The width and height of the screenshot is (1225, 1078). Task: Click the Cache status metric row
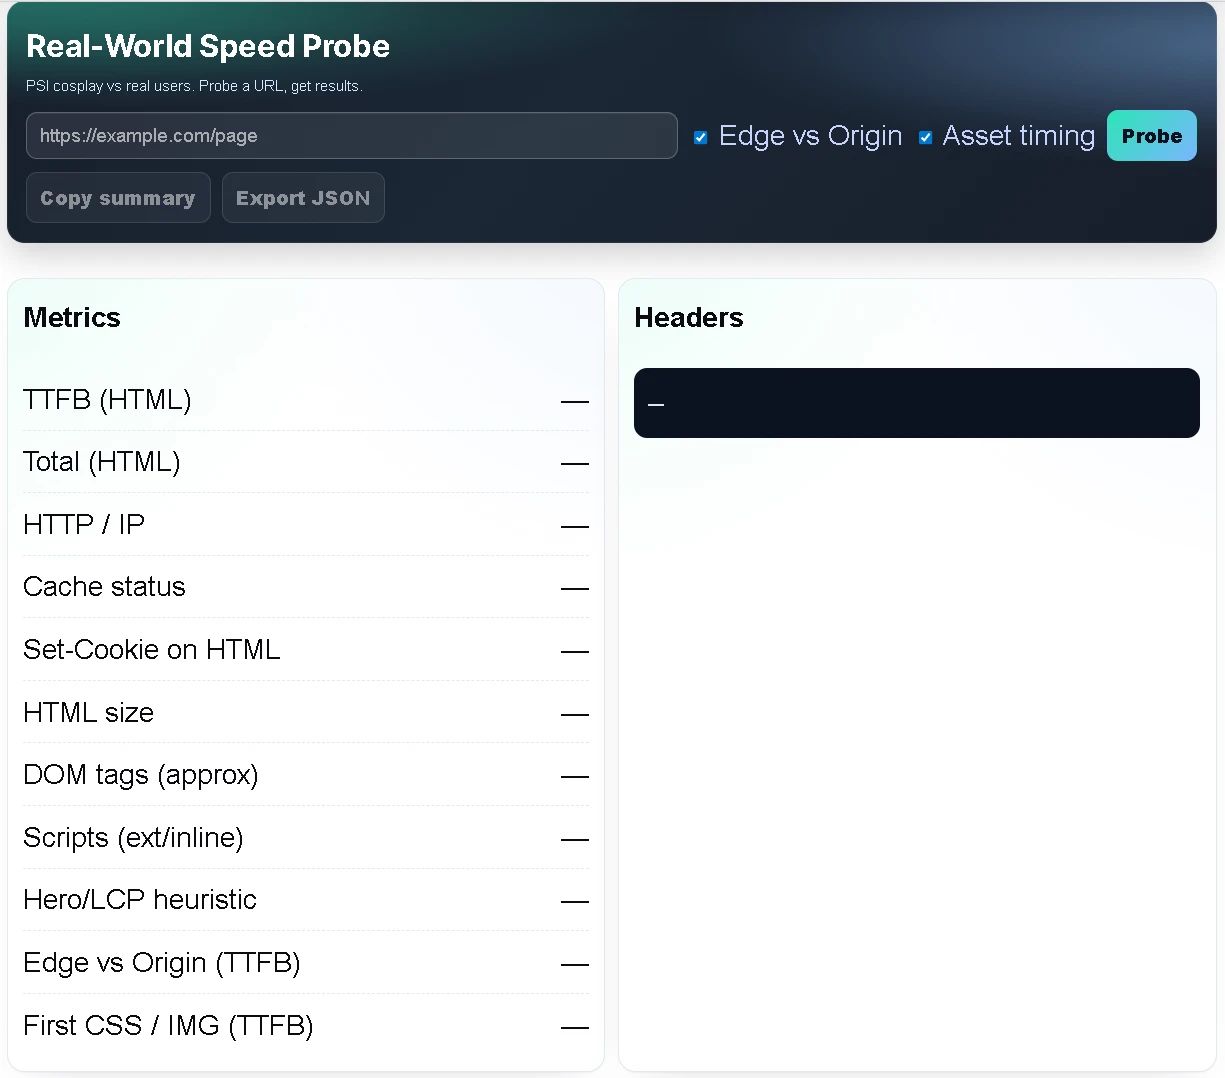coord(305,587)
